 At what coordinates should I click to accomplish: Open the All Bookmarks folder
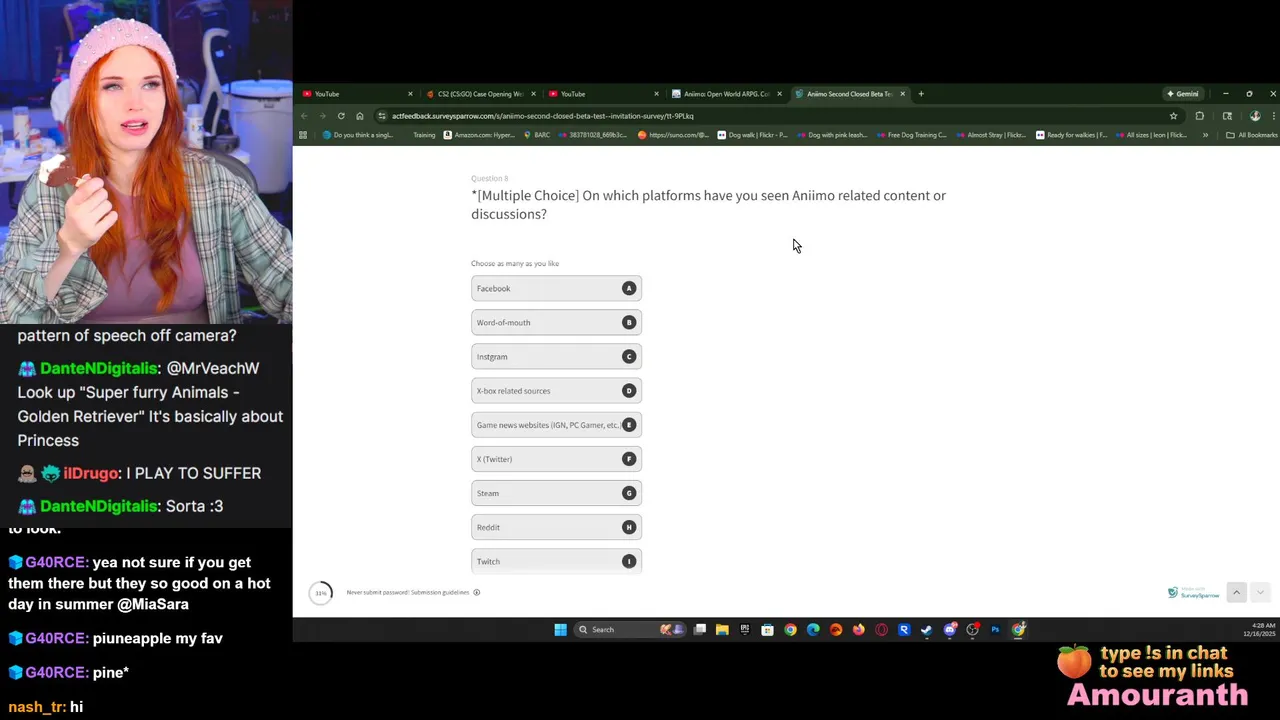pyautogui.click(x=1252, y=135)
